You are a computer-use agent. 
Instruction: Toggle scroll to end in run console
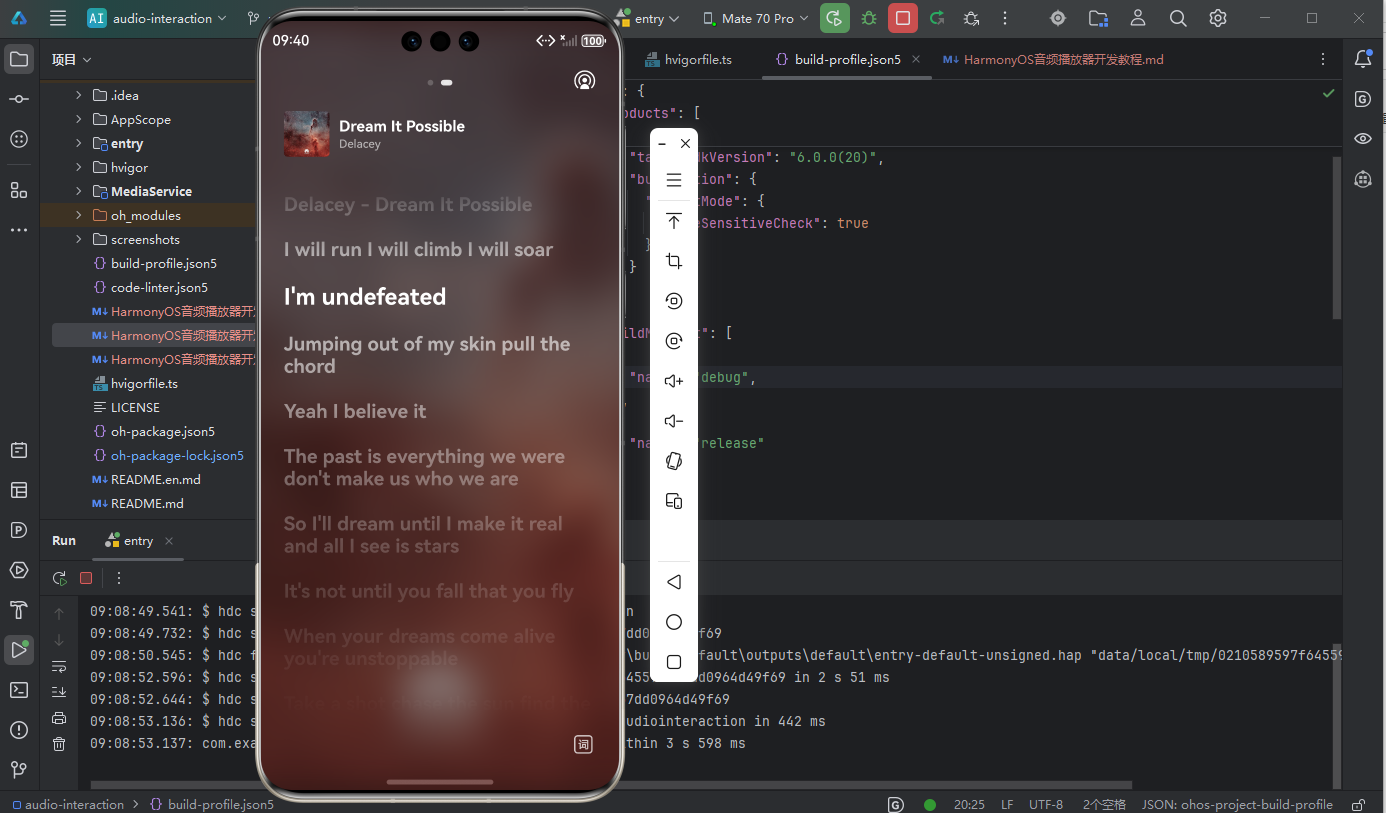coord(59,692)
